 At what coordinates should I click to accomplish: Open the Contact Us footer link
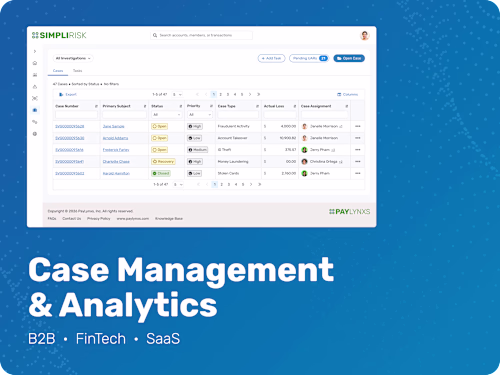click(x=72, y=219)
